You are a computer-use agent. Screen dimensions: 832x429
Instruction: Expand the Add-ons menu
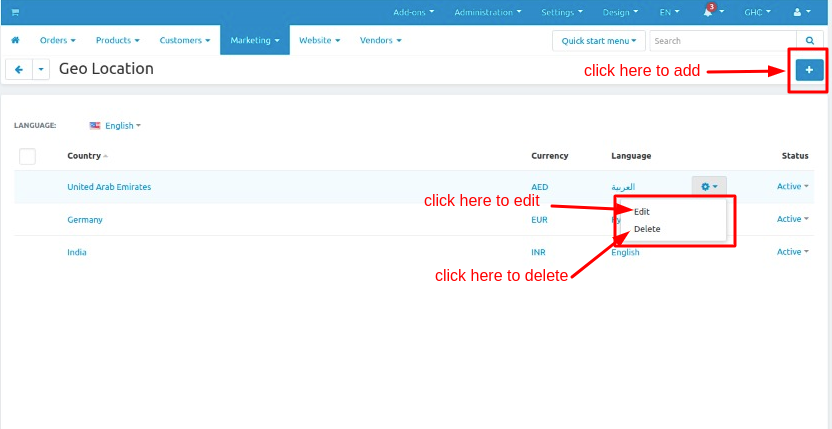point(413,12)
